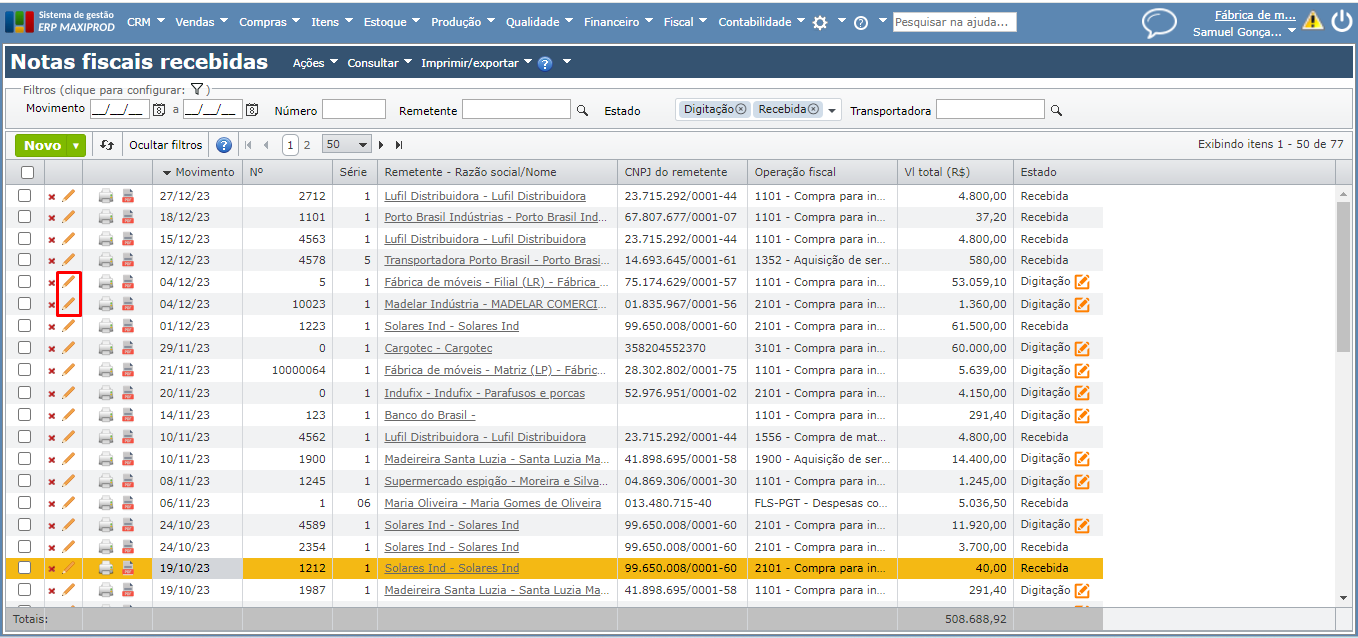The height and width of the screenshot is (638, 1358).
Task: Expand the Estado filter dropdown arrow
Action: (x=833, y=111)
